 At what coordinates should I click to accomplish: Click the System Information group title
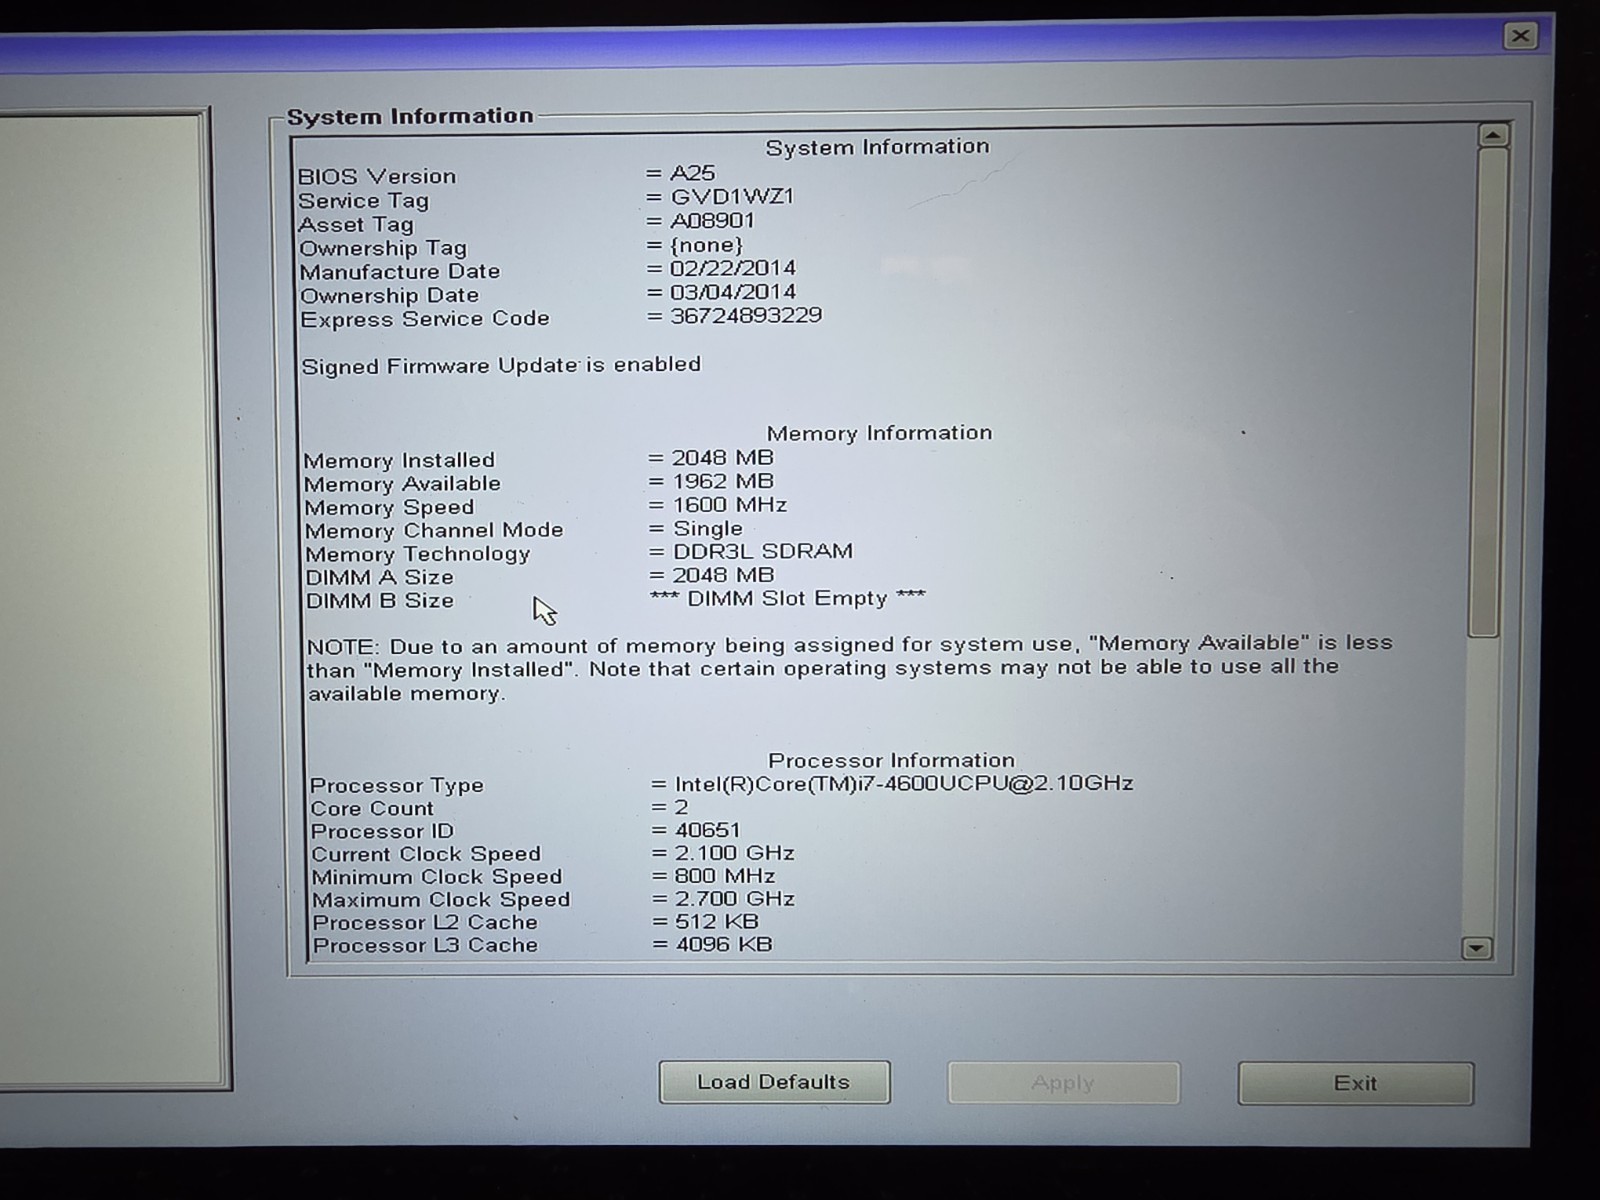coord(410,116)
